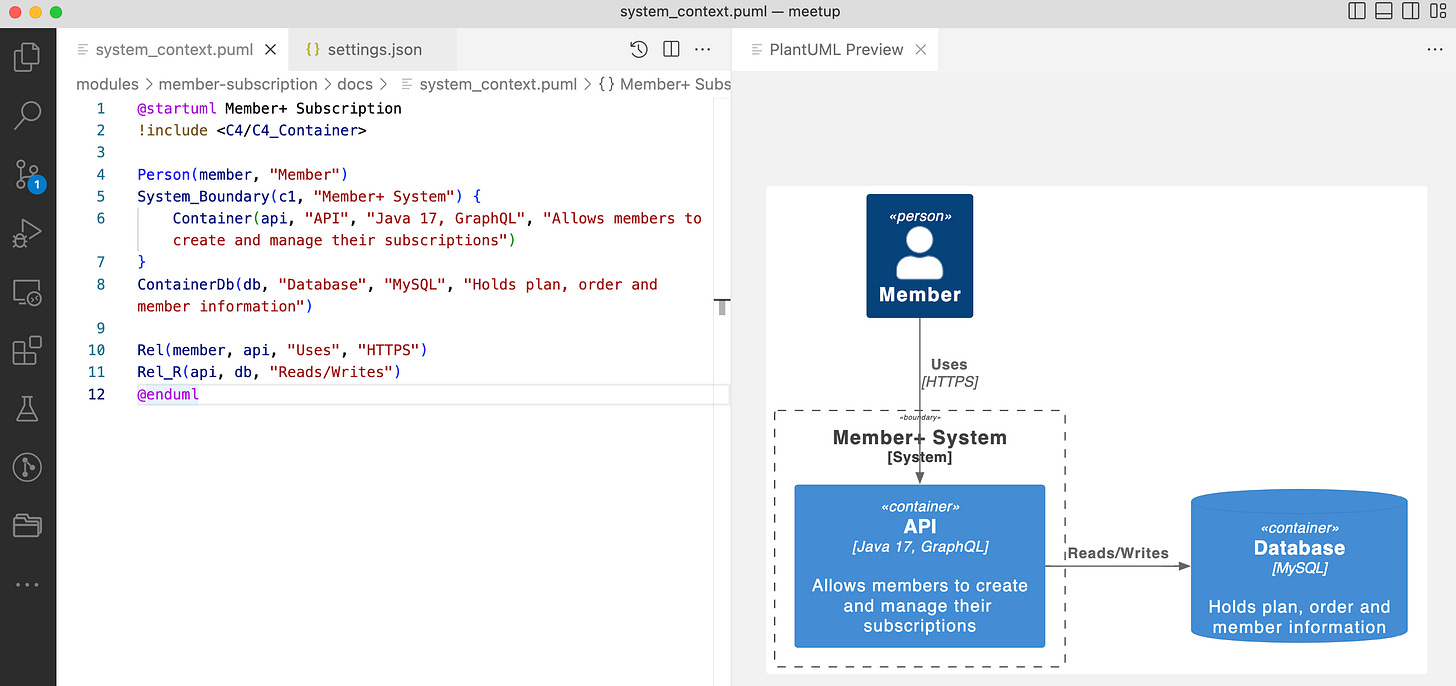
Task: Open the Testing flask view
Action: tap(27, 408)
